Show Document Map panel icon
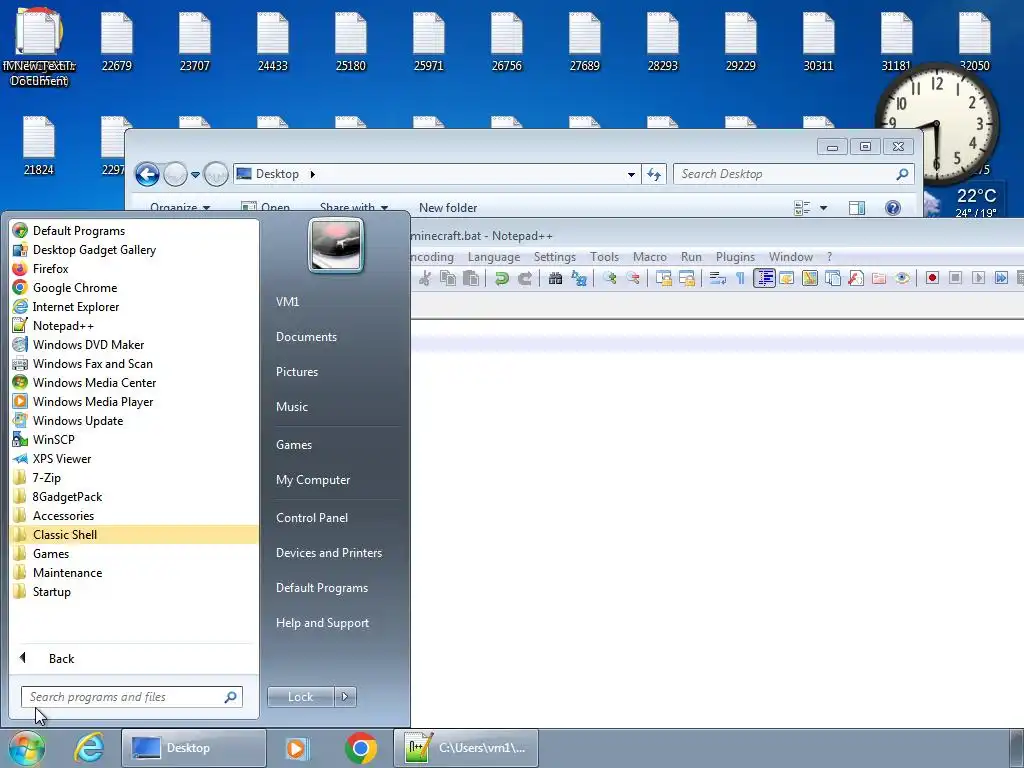This screenshot has width=1024, height=768. pyautogui.click(x=810, y=278)
